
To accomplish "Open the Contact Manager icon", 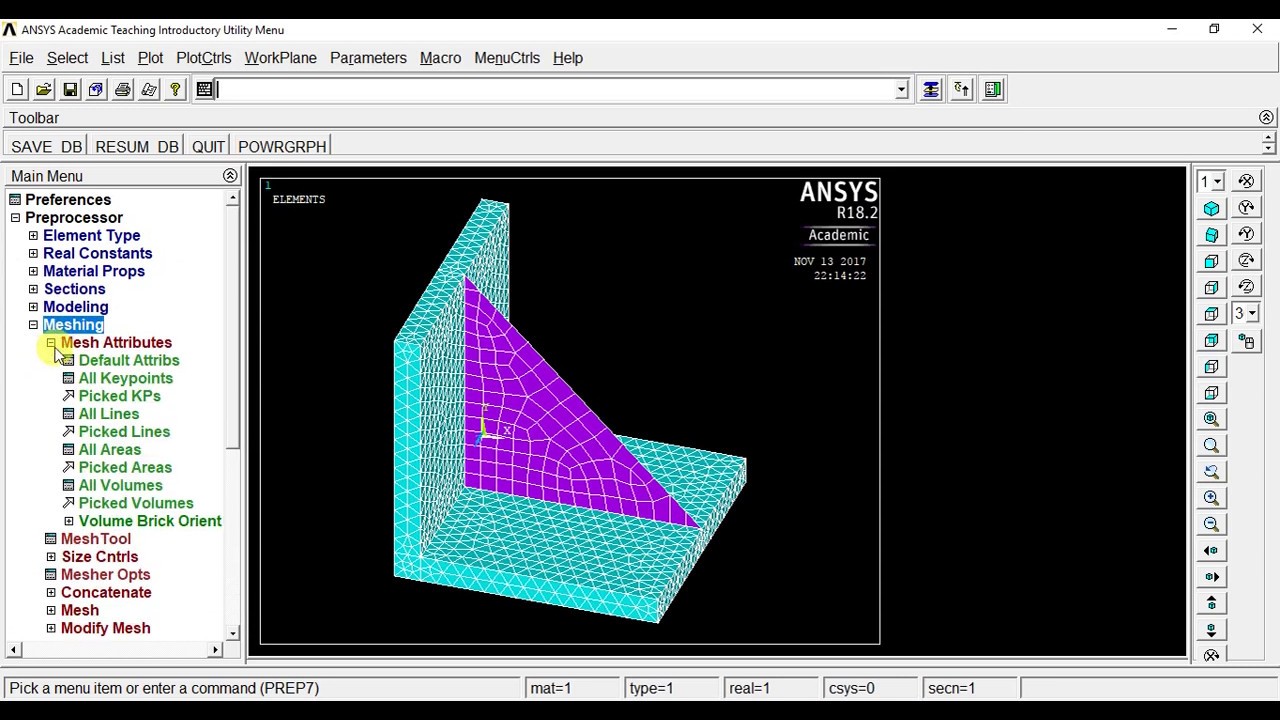I will point(993,90).
